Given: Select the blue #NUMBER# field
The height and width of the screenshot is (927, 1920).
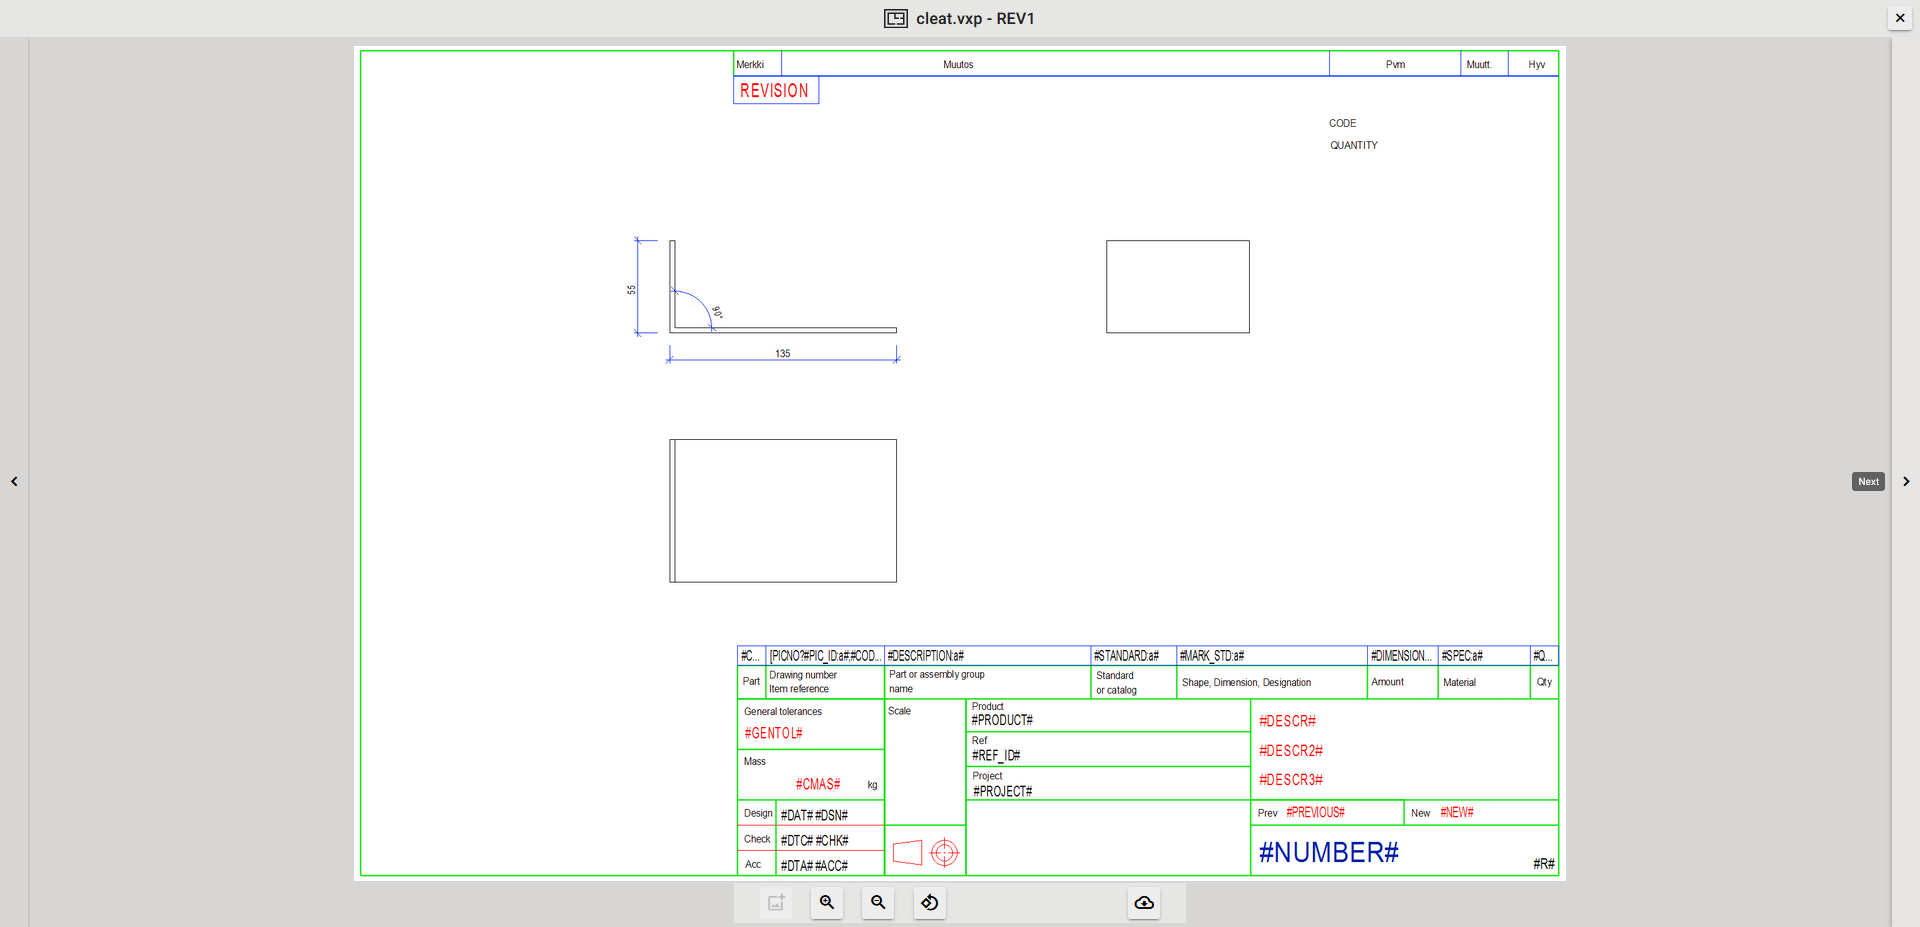Looking at the screenshot, I should pyautogui.click(x=1328, y=852).
